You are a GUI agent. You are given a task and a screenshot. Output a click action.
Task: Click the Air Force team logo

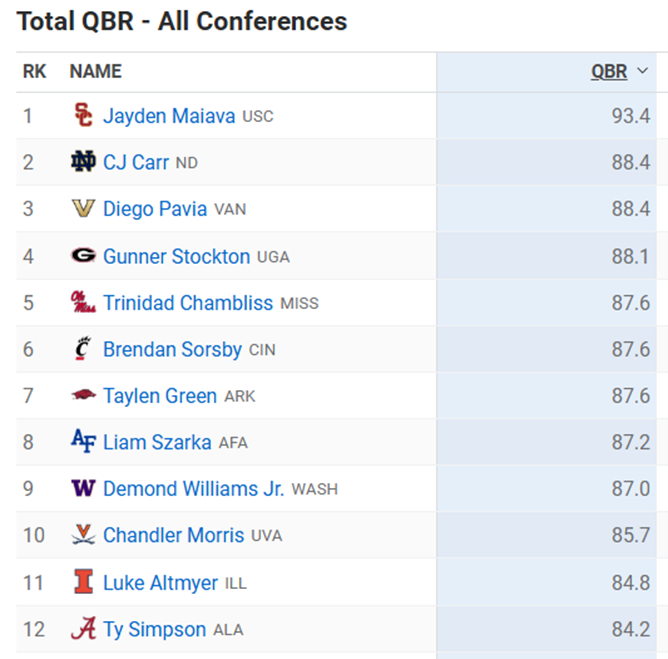[x=84, y=442]
